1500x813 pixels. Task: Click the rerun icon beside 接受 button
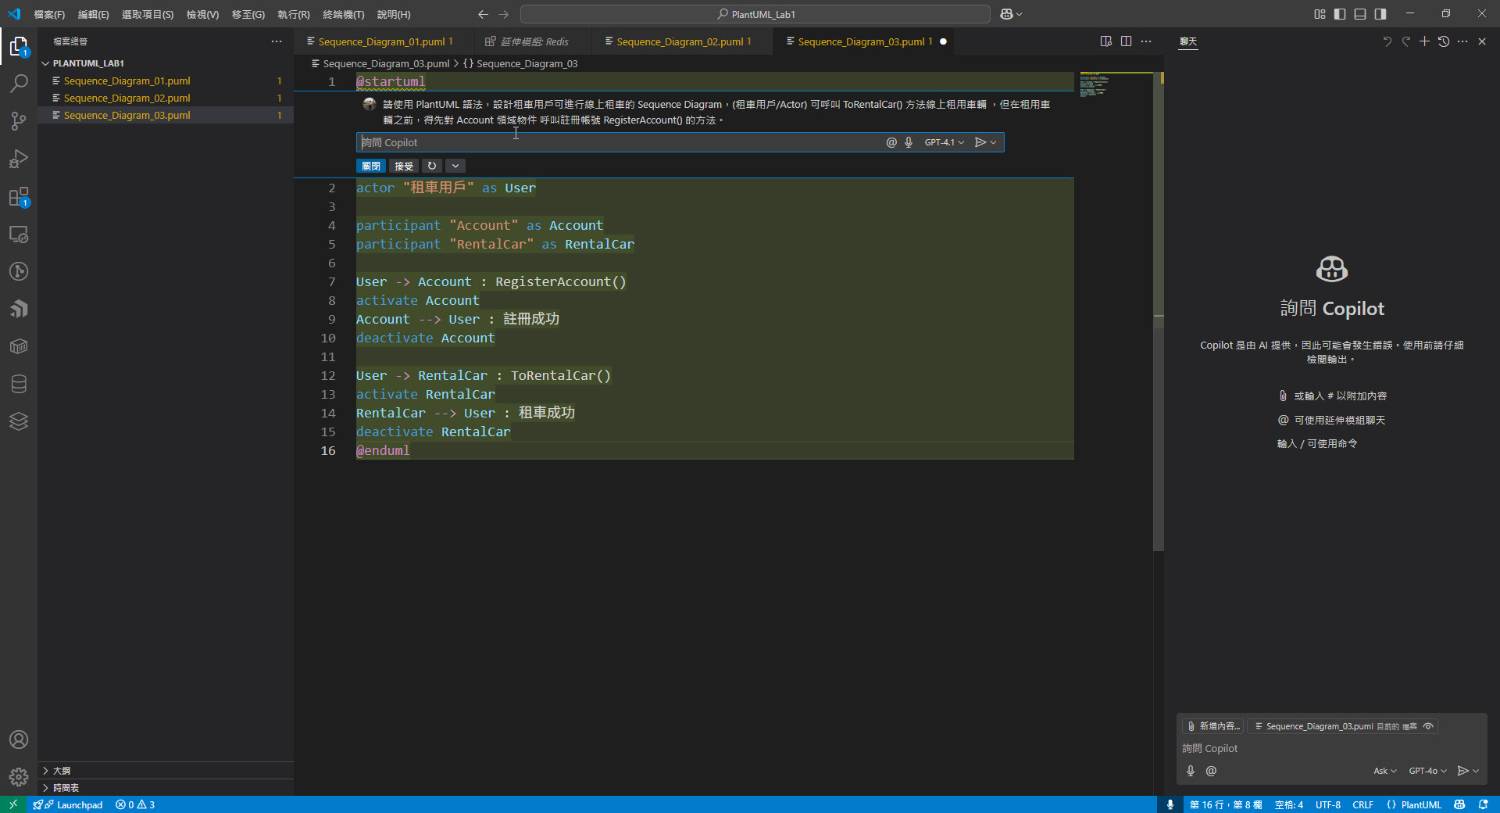(x=432, y=166)
